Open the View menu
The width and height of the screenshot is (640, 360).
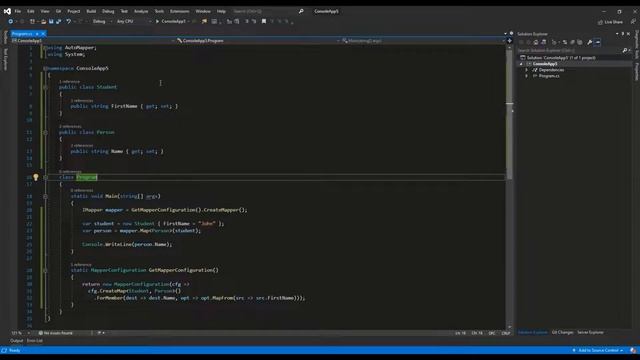(45, 11)
